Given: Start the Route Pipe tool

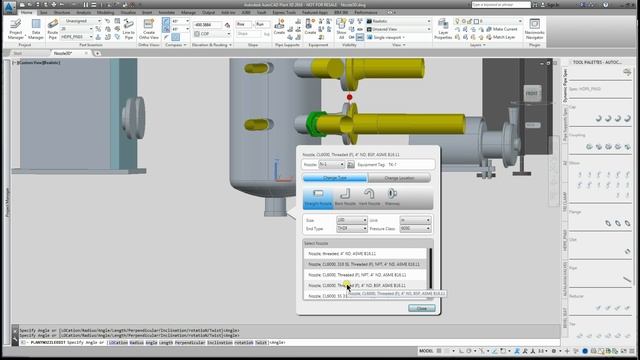Looking at the screenshot, I should [x=53, y=29].
